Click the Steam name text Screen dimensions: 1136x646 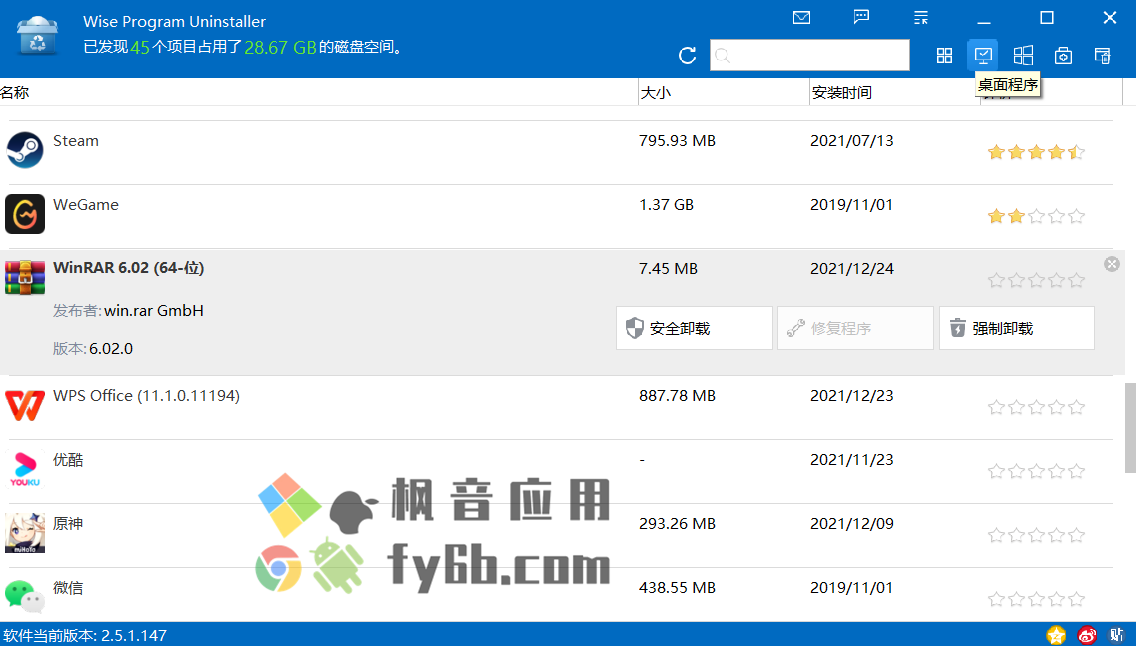click(75, 140)
